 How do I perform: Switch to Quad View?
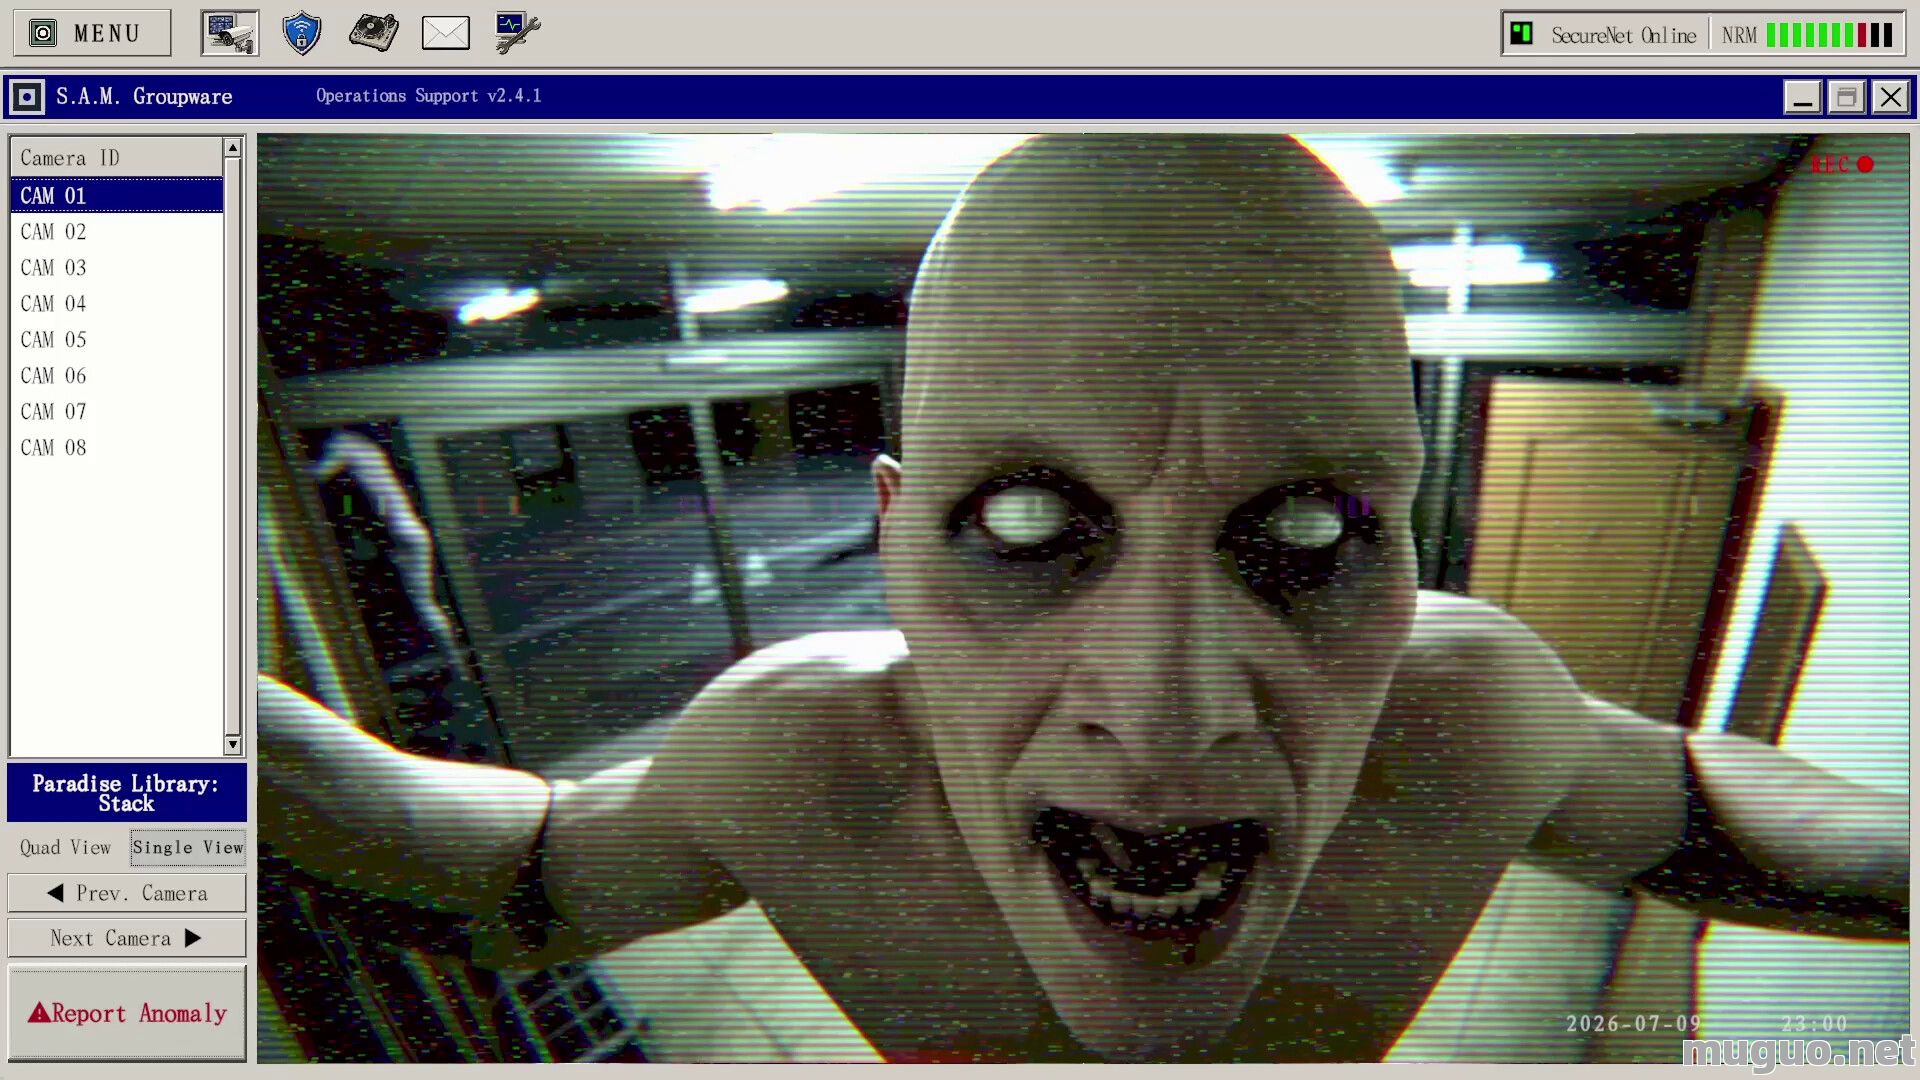pyautogui.click(x=66, y=848)
